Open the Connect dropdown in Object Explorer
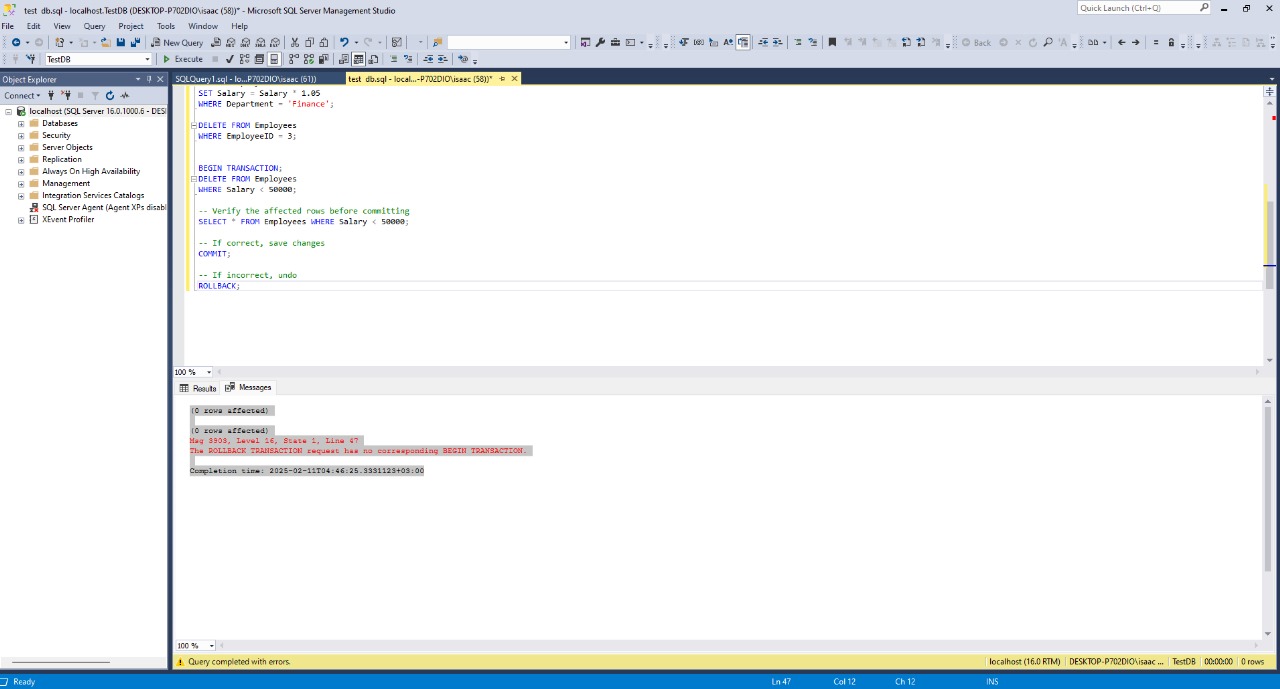Screen dimensions: 1280x689 tap(24, 95)
